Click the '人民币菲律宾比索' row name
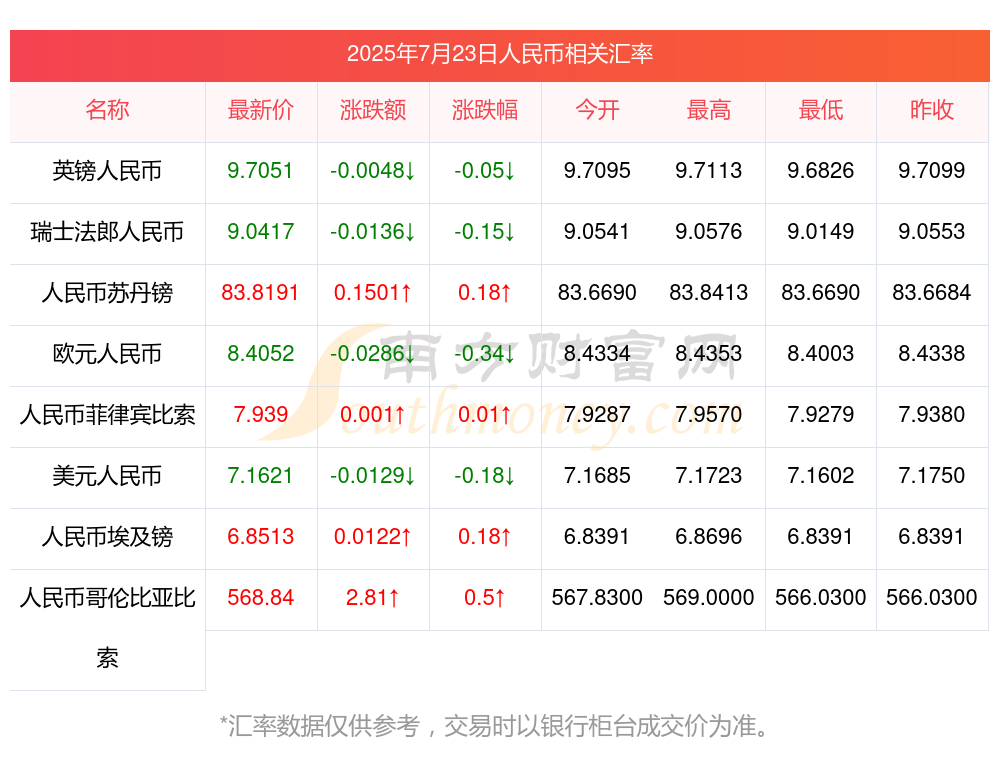Screen dimensions: 1000x757 (107, 415)
